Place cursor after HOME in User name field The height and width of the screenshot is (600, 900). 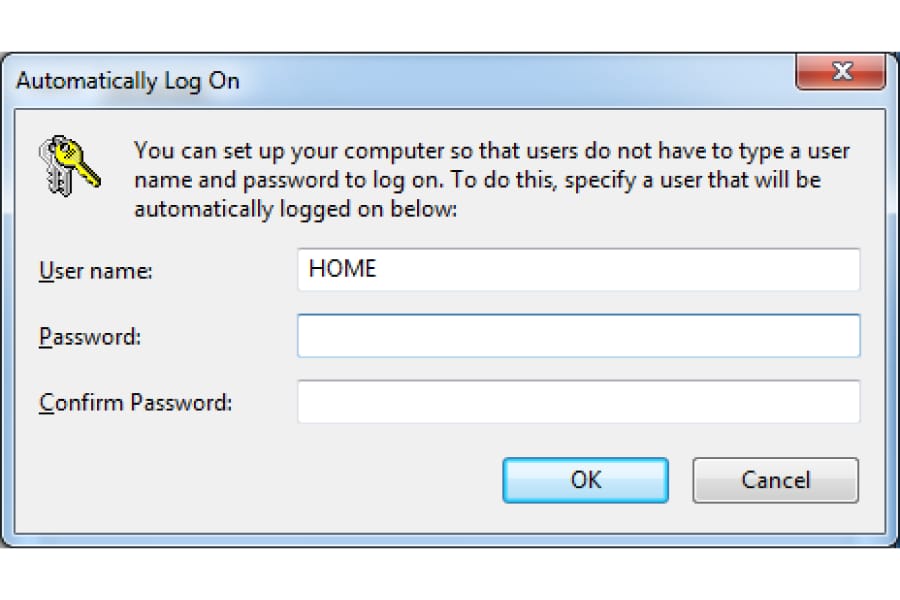379,269
